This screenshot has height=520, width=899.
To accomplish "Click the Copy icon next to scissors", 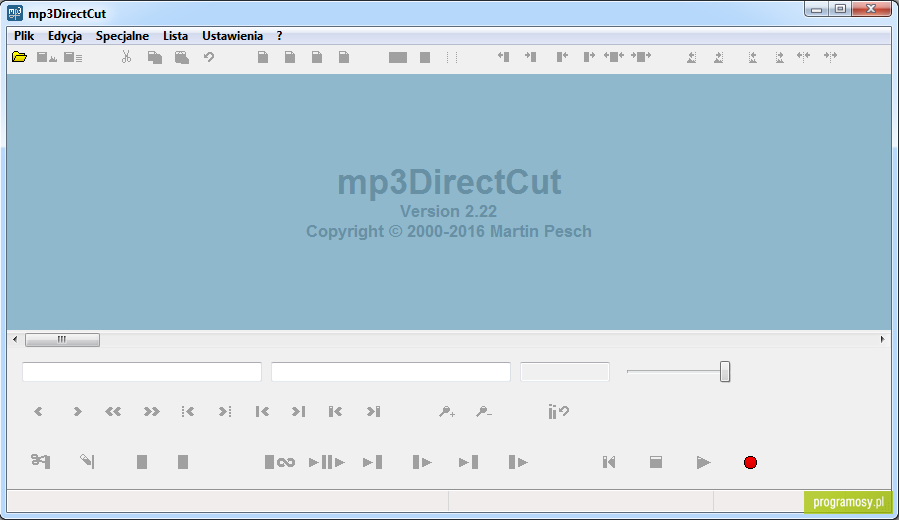I will pos(154,57).
